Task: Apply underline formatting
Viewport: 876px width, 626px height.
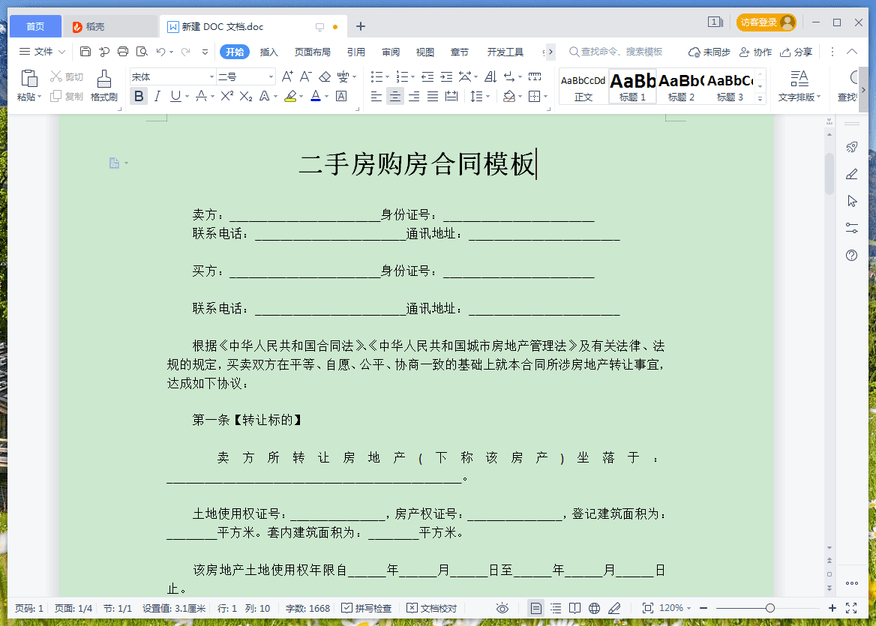Action: point(173,97)
